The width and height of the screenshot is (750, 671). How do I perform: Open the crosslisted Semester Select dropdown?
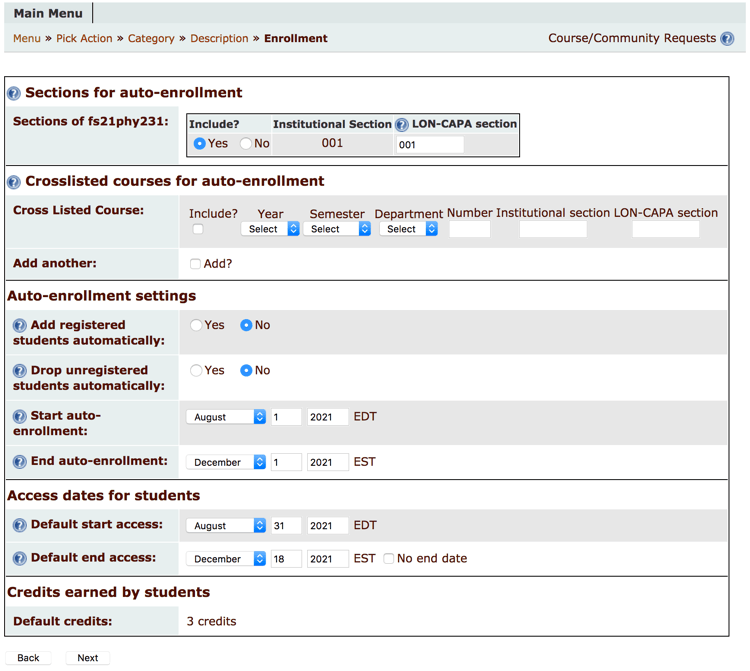coord(337,229)
